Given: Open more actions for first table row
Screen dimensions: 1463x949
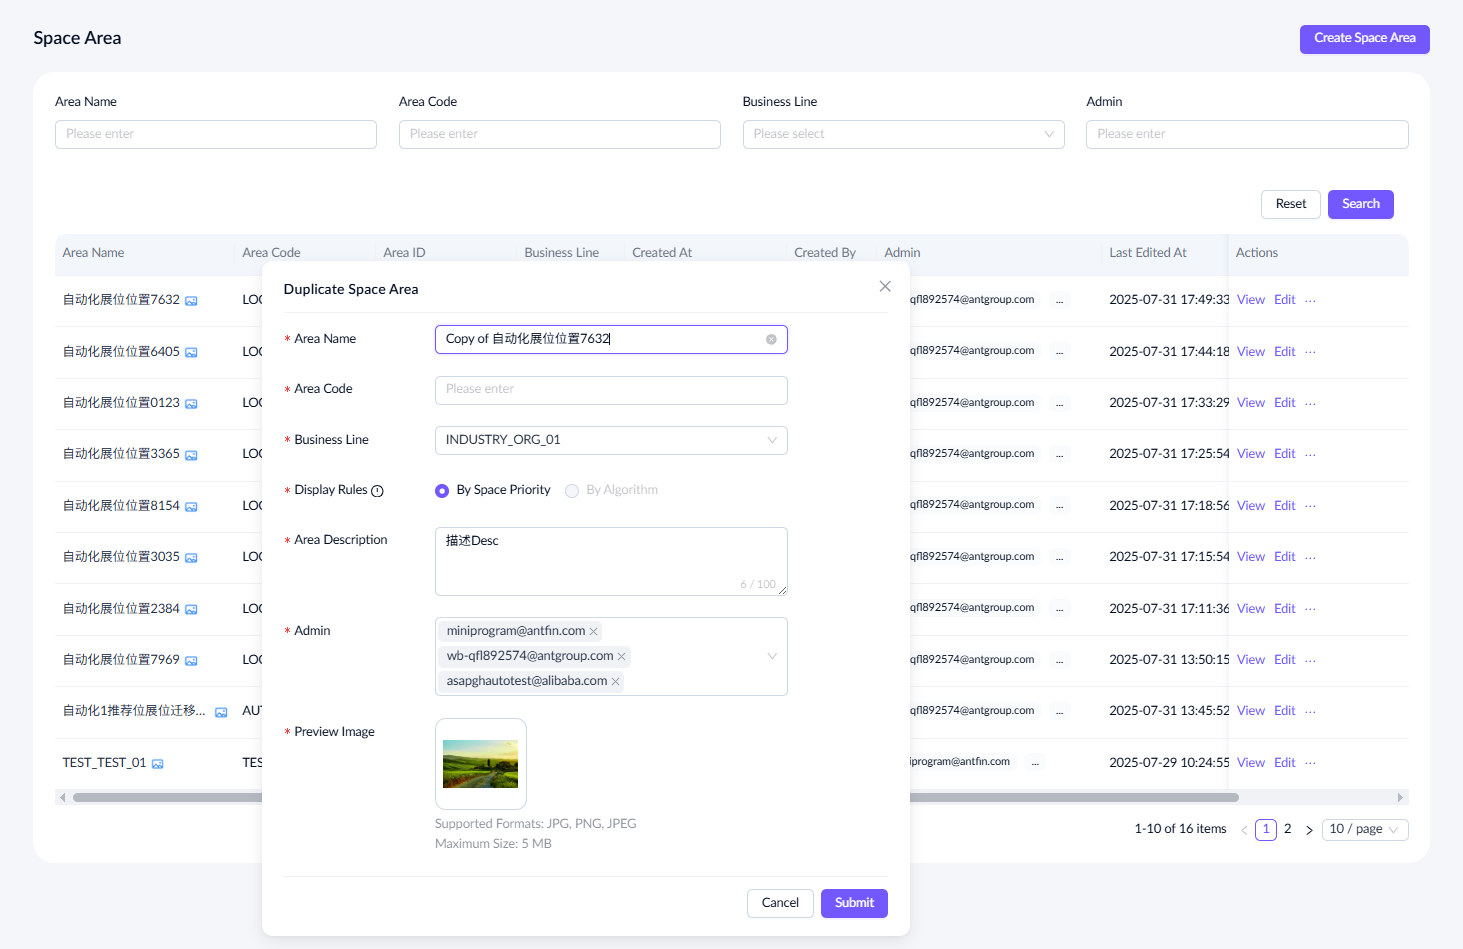Looking at the screenshot, I should [x=1310, y=300].
